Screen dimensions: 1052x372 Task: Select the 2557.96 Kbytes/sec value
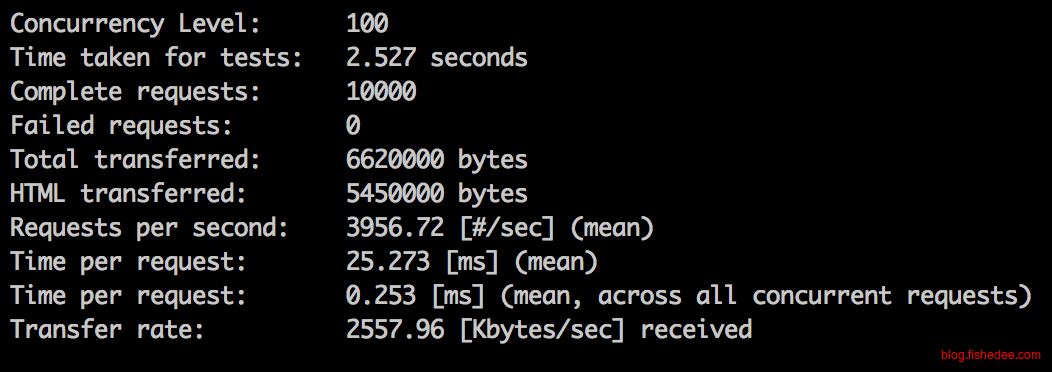click(x=486, y=330)
